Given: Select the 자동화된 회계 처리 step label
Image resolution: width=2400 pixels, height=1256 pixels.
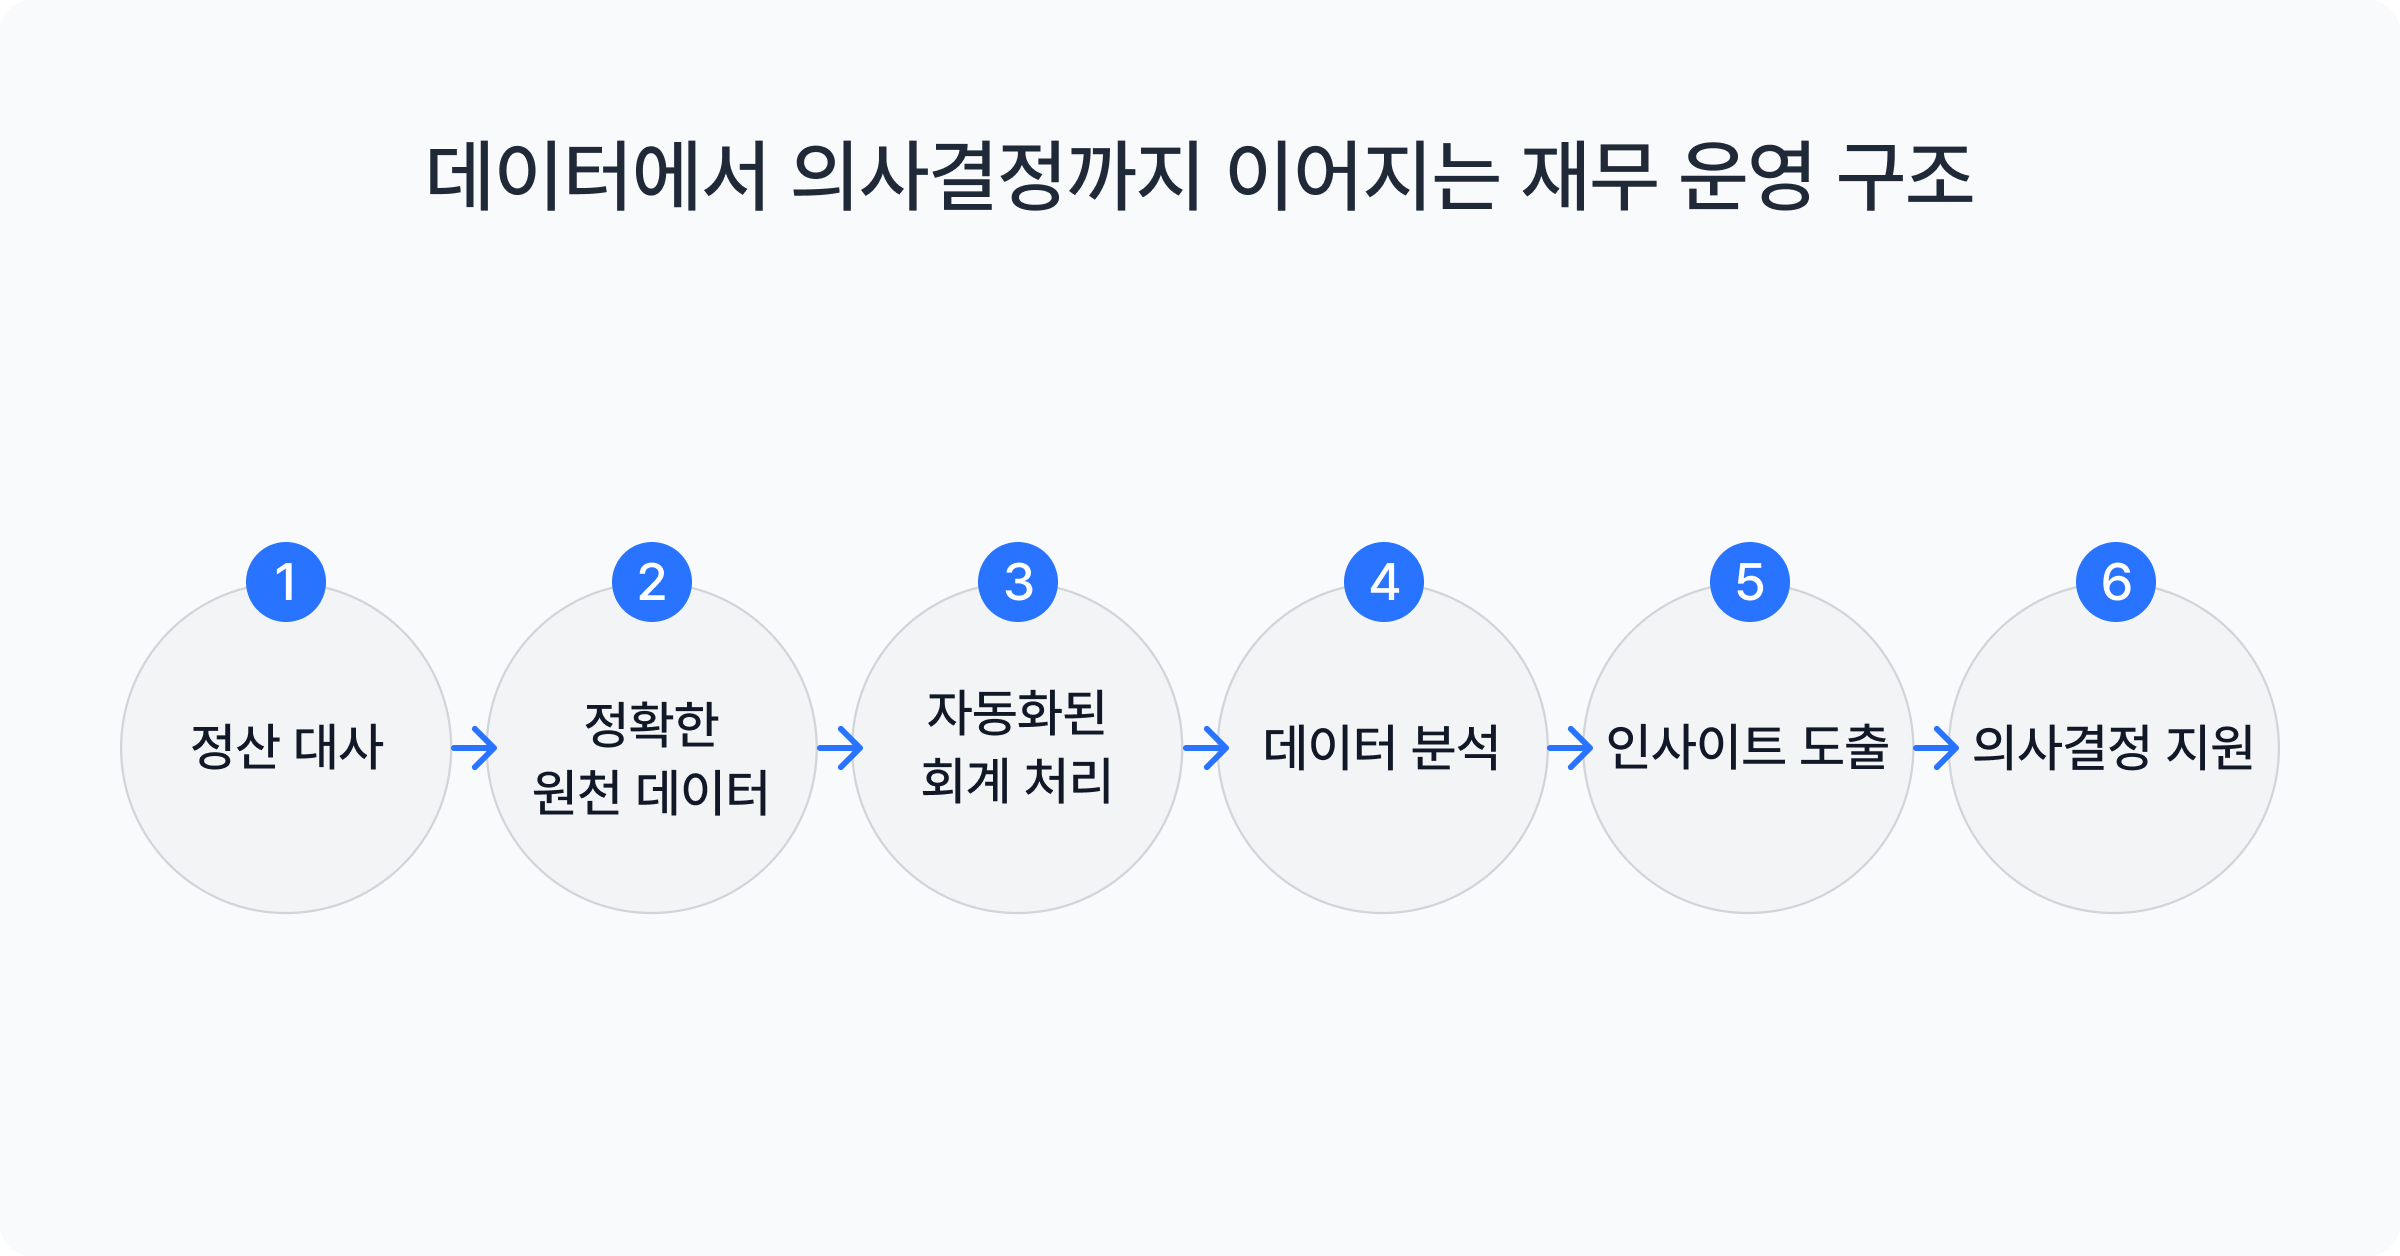Looking at the screenshot, I should [1017, 747].
